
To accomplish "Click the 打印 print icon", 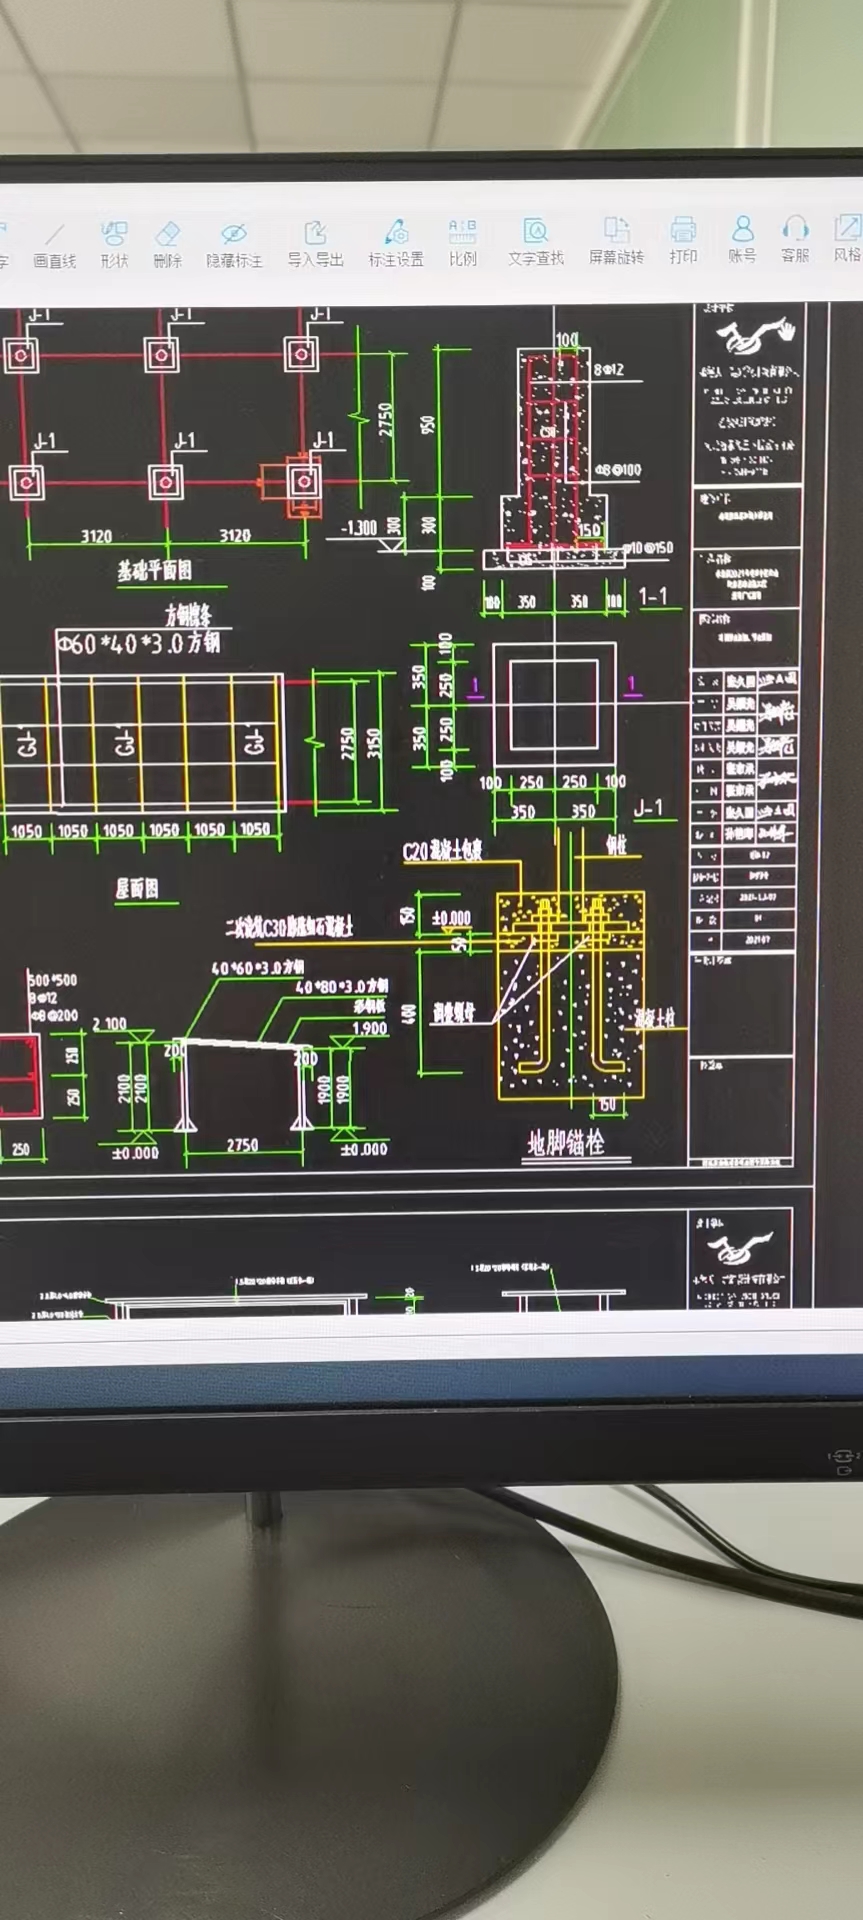I will (683, 241).
